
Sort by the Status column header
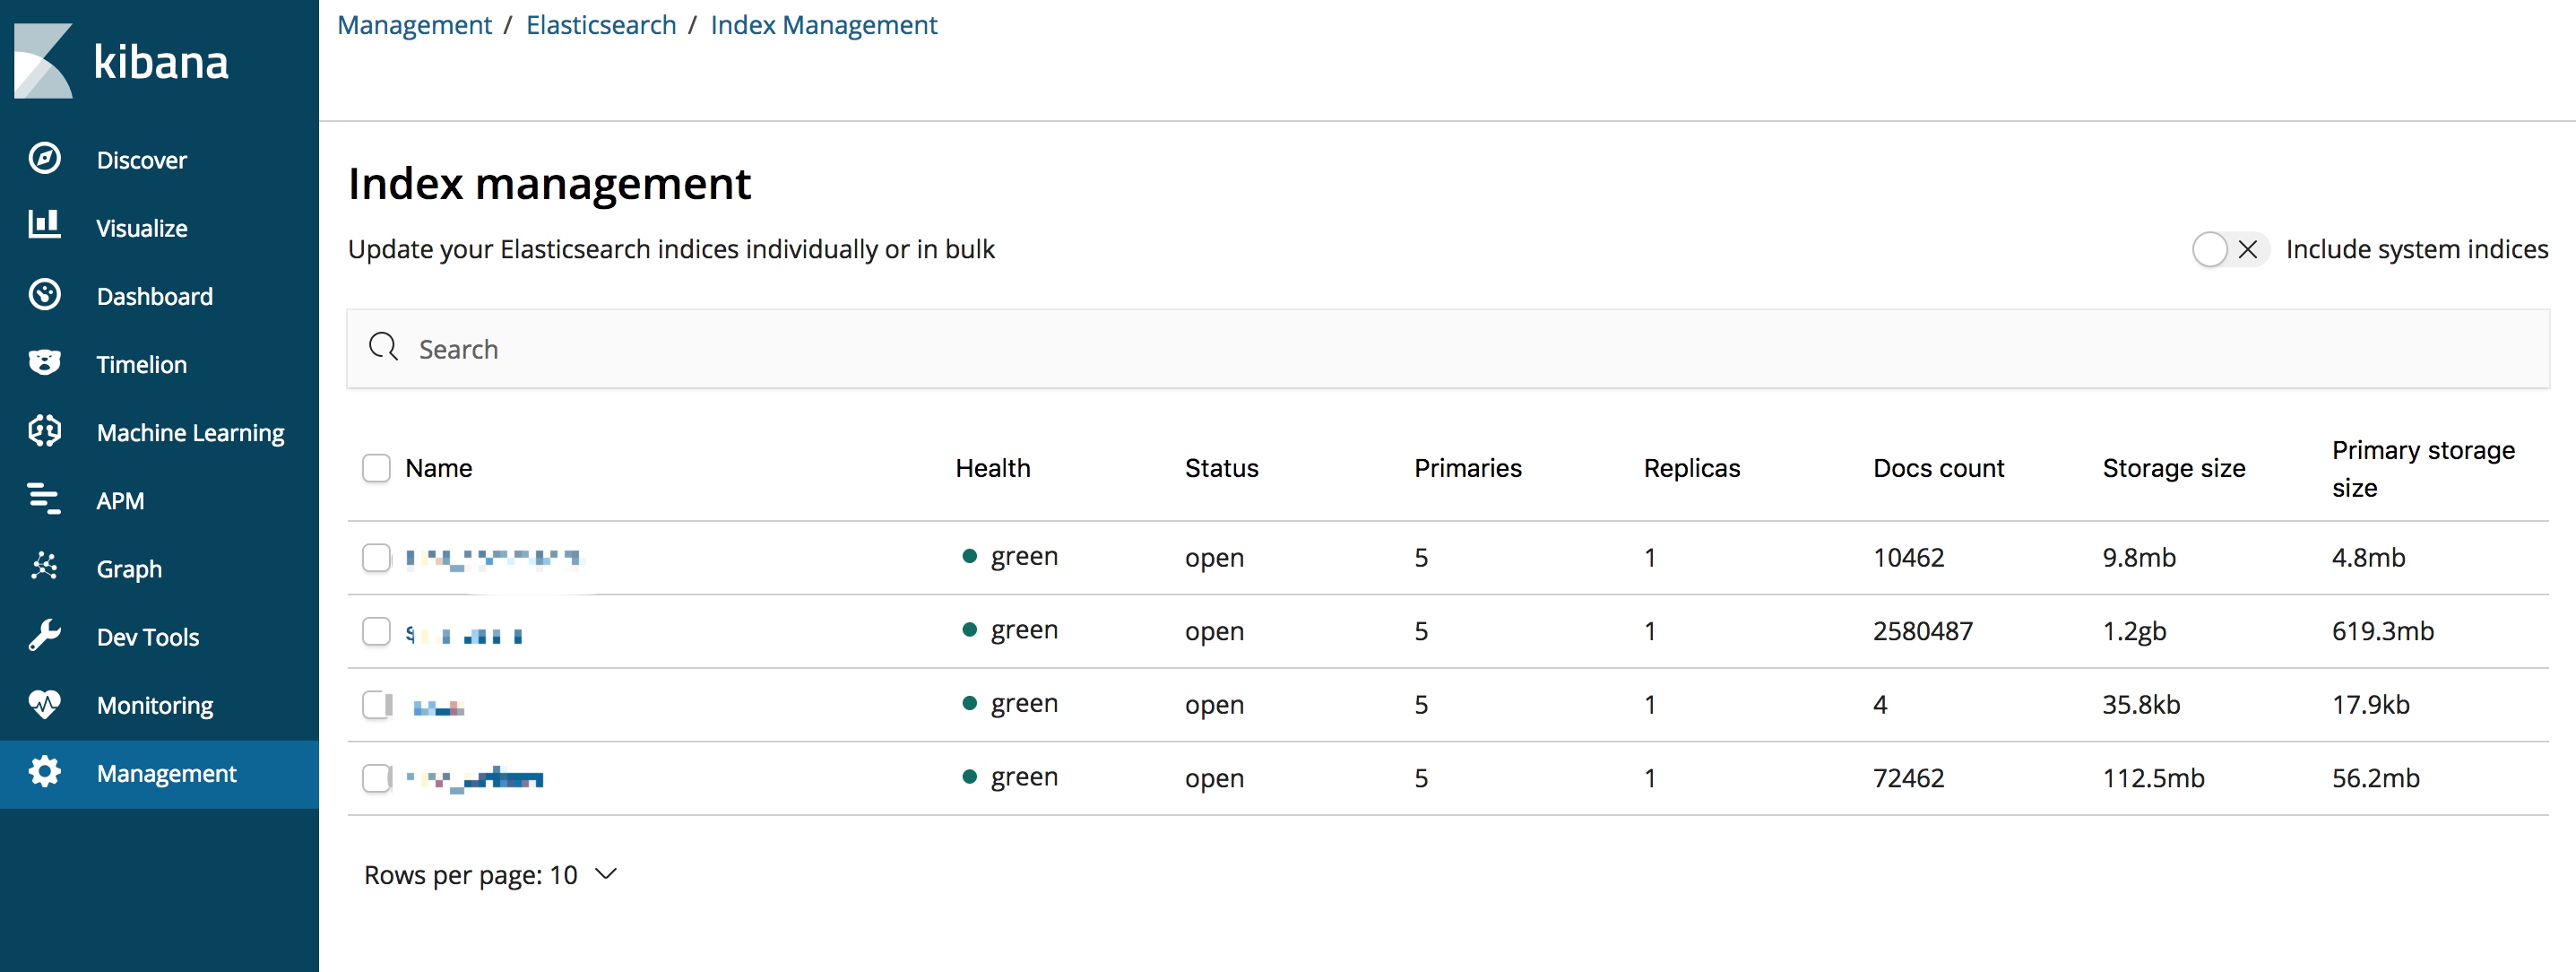click(x=1221, y=468)
